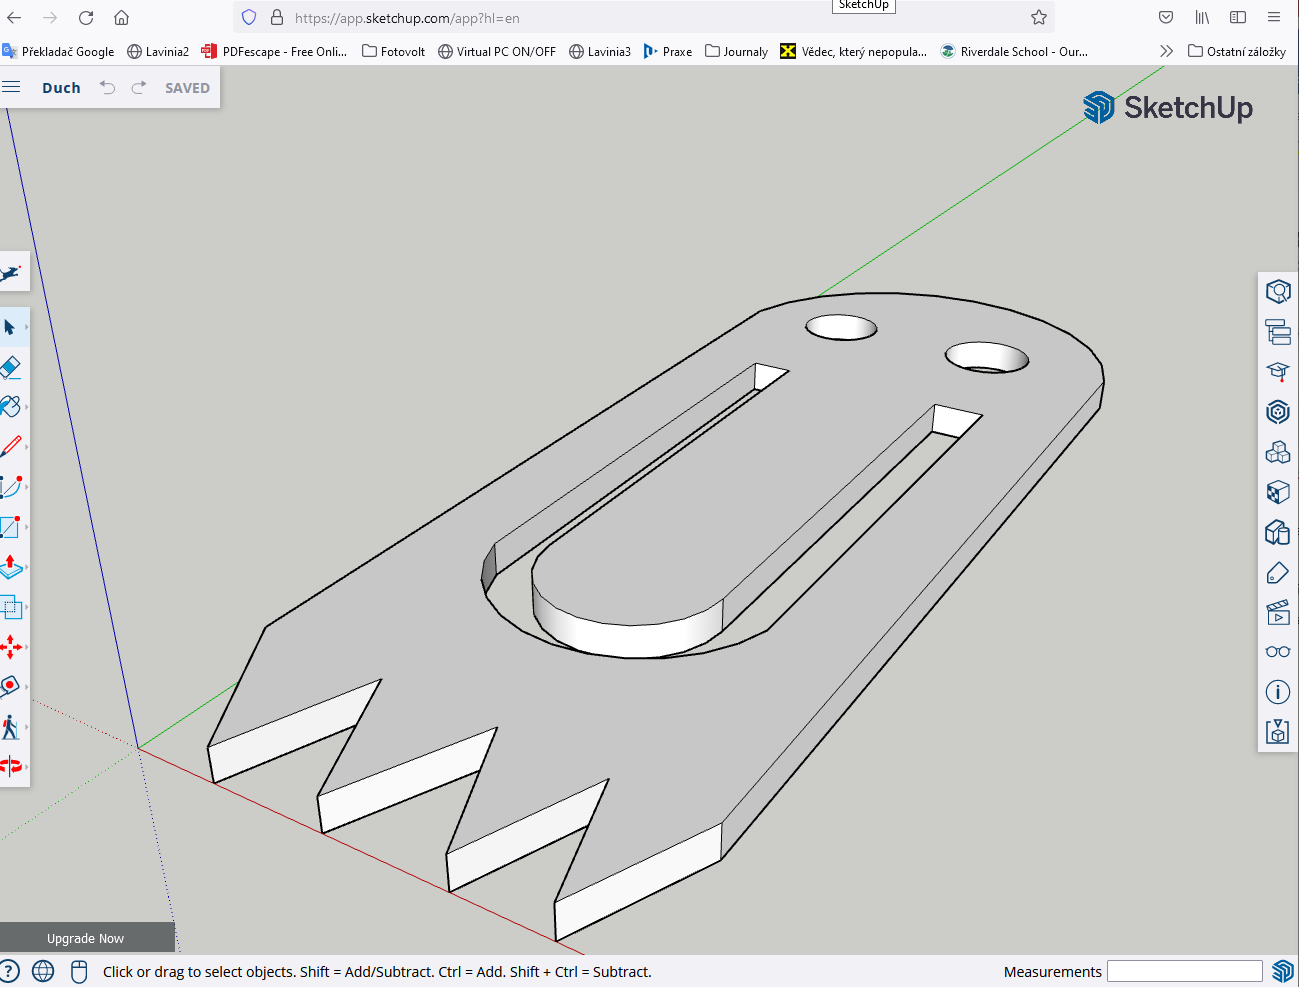Click the browser address bar URL
This screenshot has height=987, width=1299.
coord(407,18)
